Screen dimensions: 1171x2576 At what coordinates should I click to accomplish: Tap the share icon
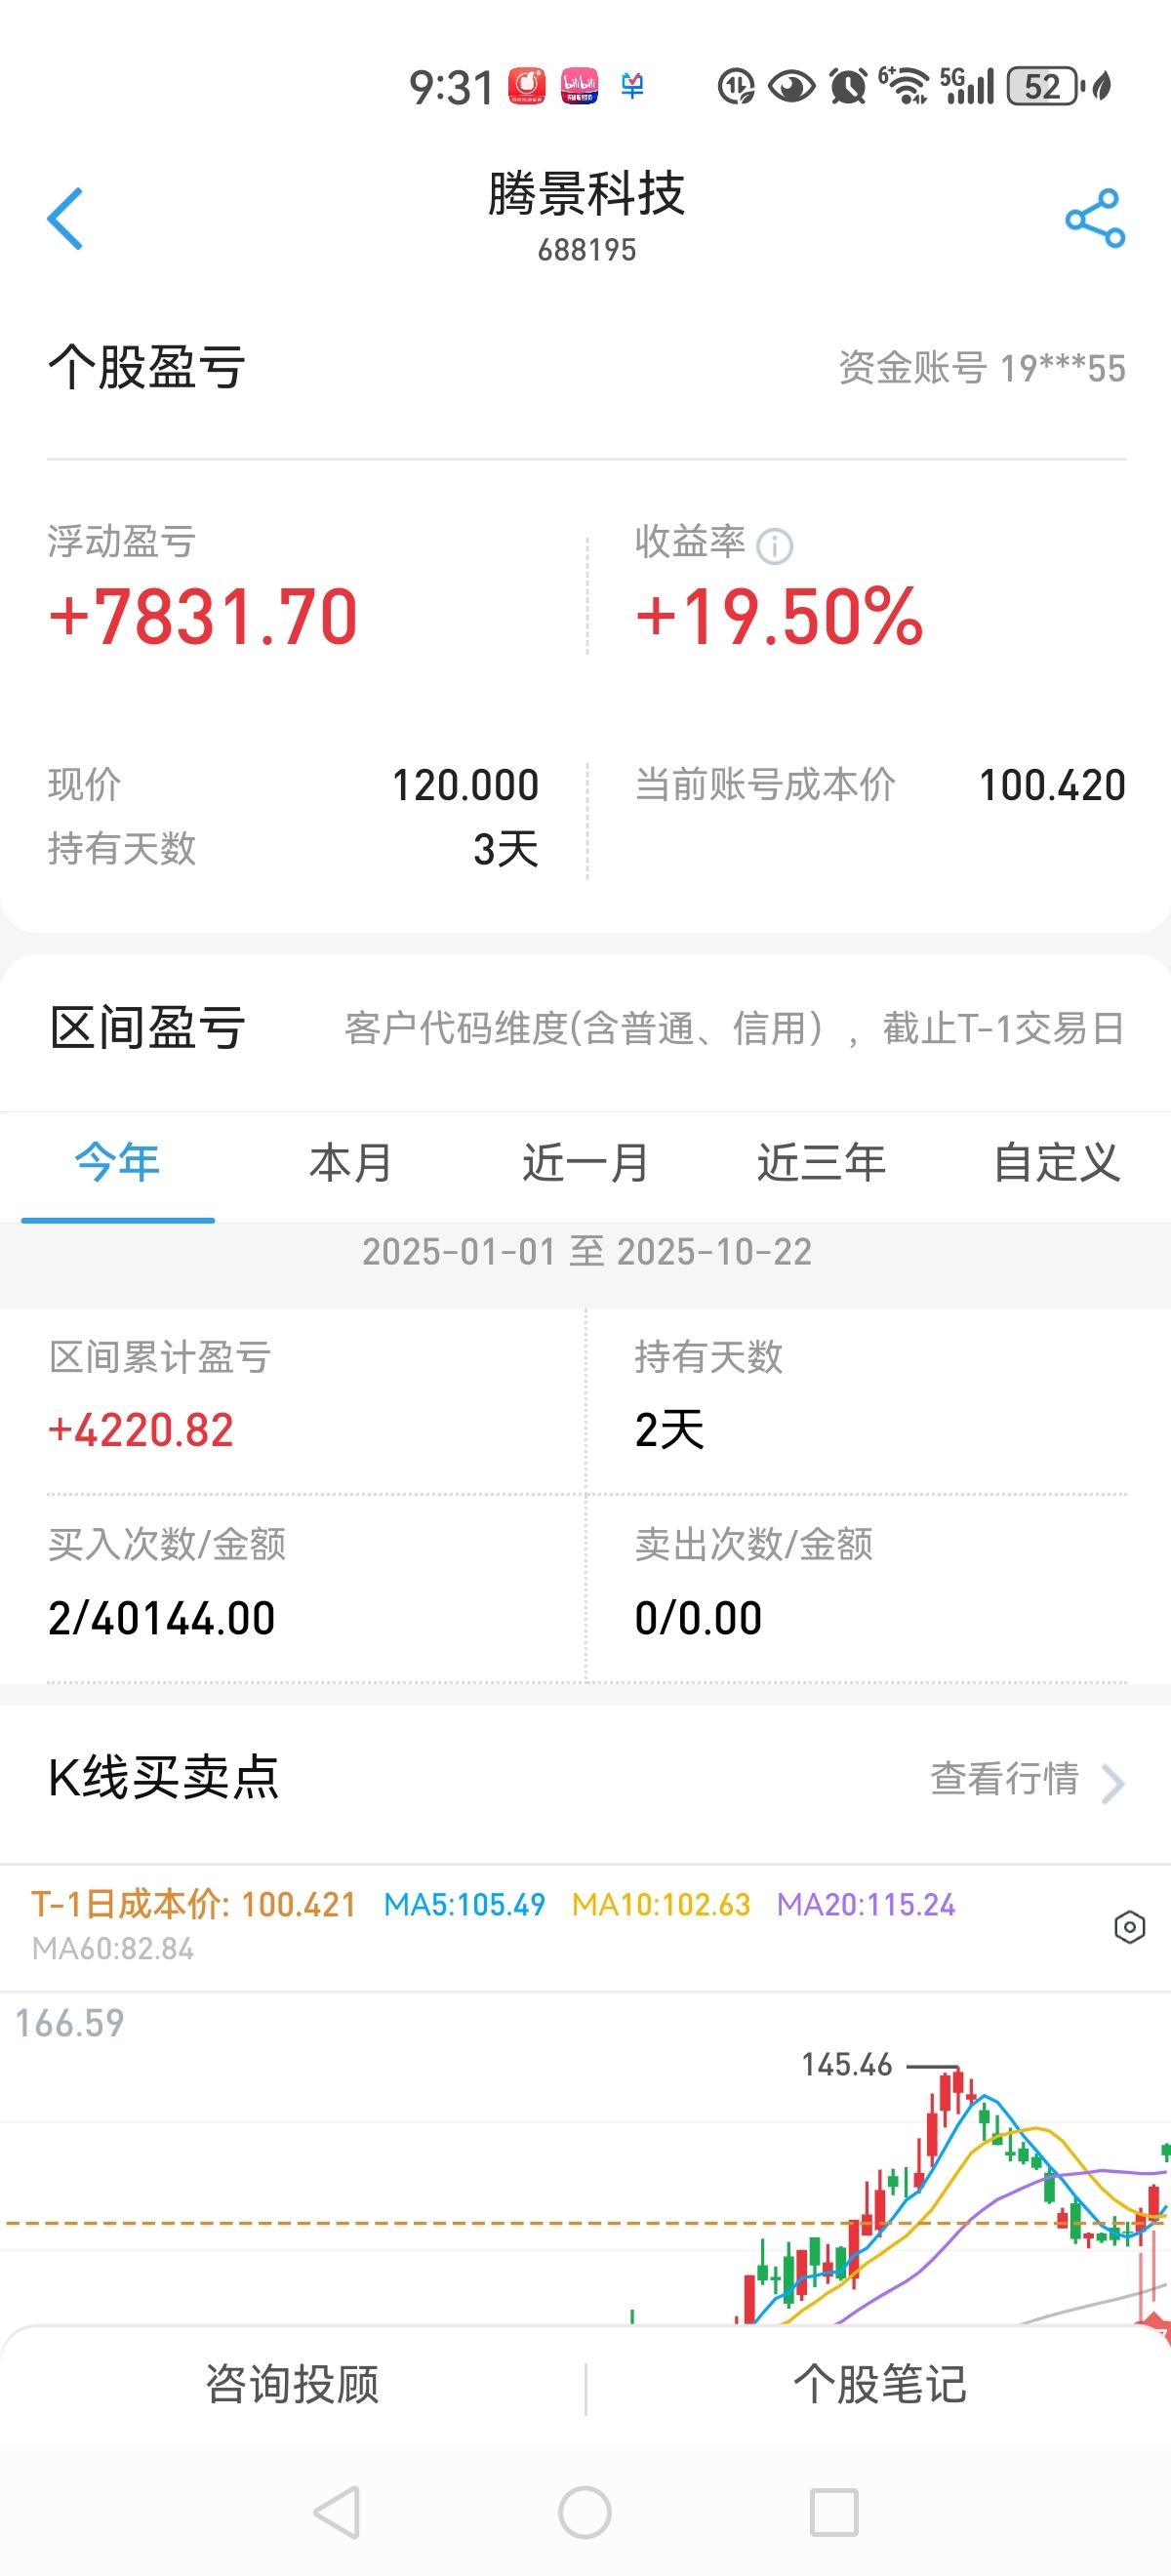click(x=1095, y=218)
